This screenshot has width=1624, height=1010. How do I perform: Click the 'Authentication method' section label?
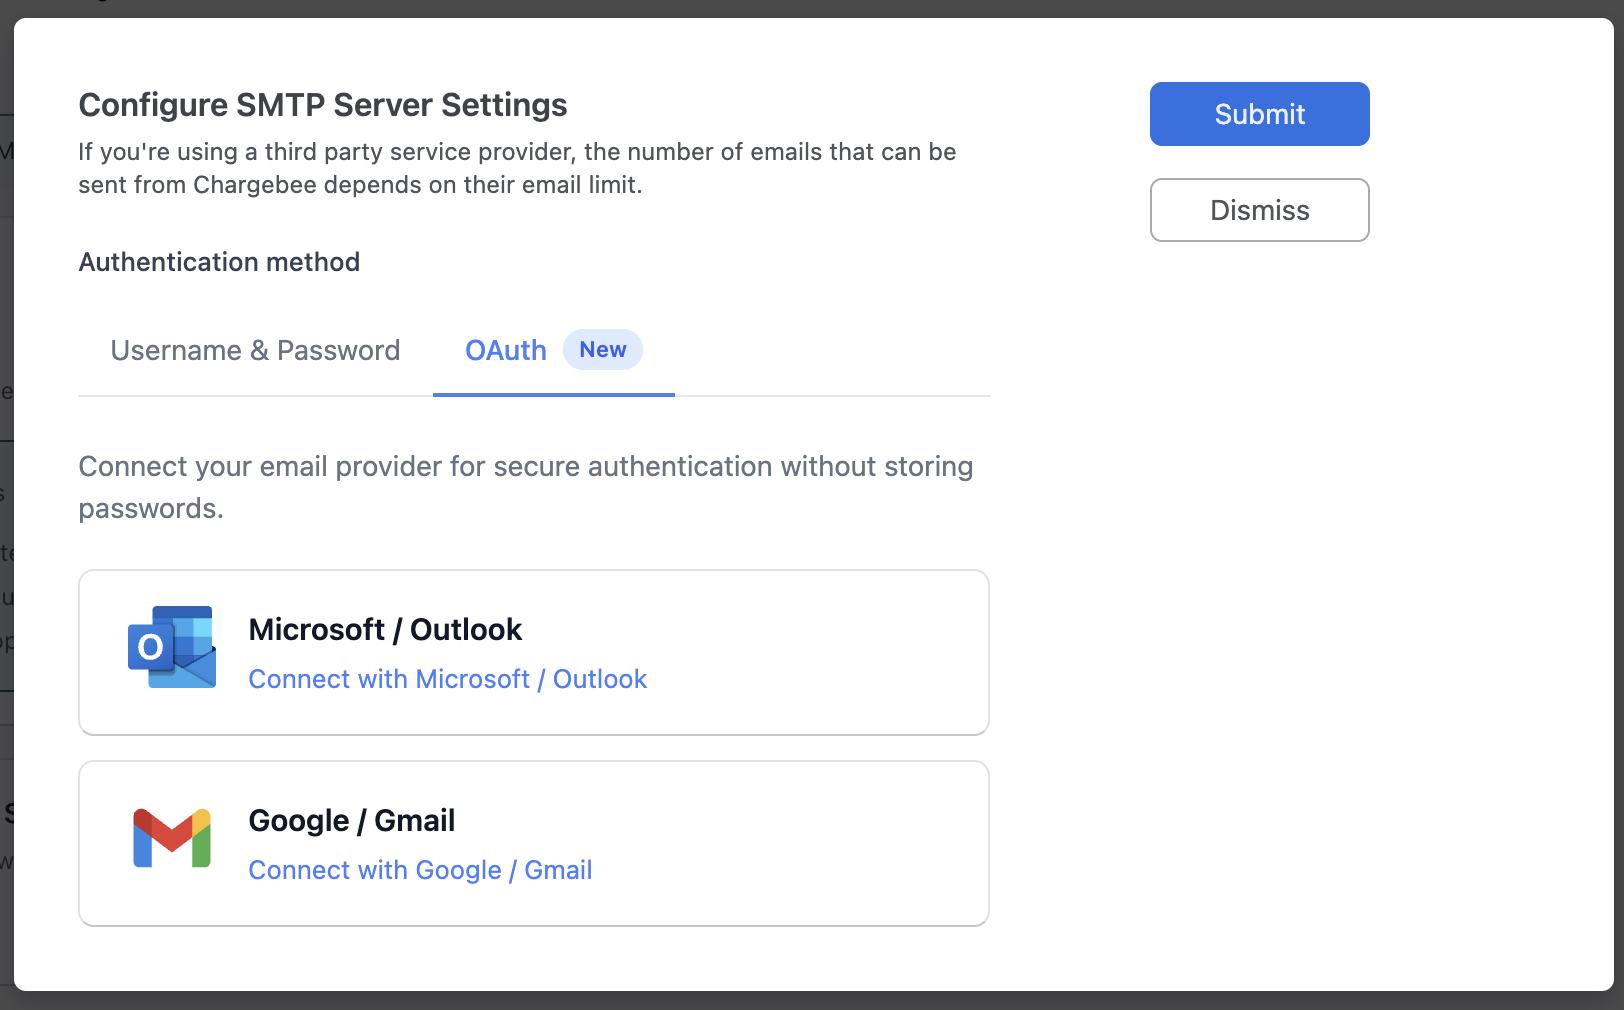pyautogui.click(x=219, y=262)
